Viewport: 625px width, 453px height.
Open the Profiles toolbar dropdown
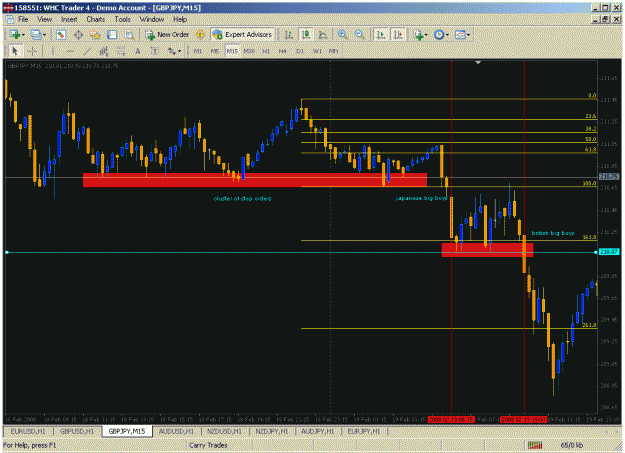[38, 35]
